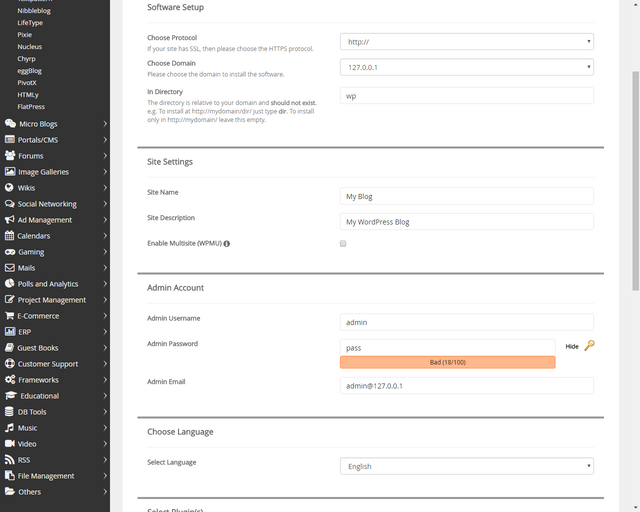Click the Gaming controller icon

coord(10,252)
